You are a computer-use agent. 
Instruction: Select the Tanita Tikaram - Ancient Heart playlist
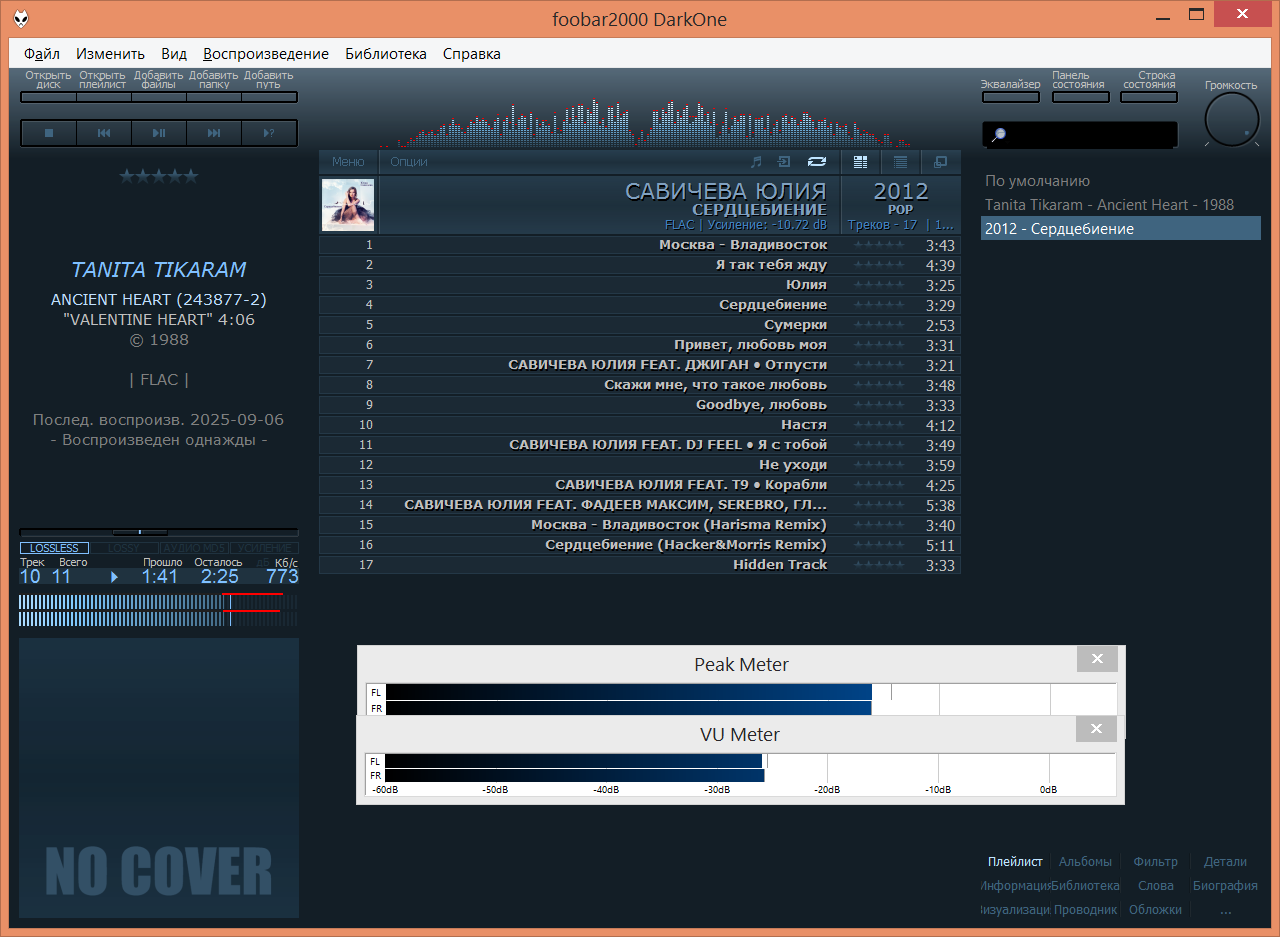[x=1109, y=205]
